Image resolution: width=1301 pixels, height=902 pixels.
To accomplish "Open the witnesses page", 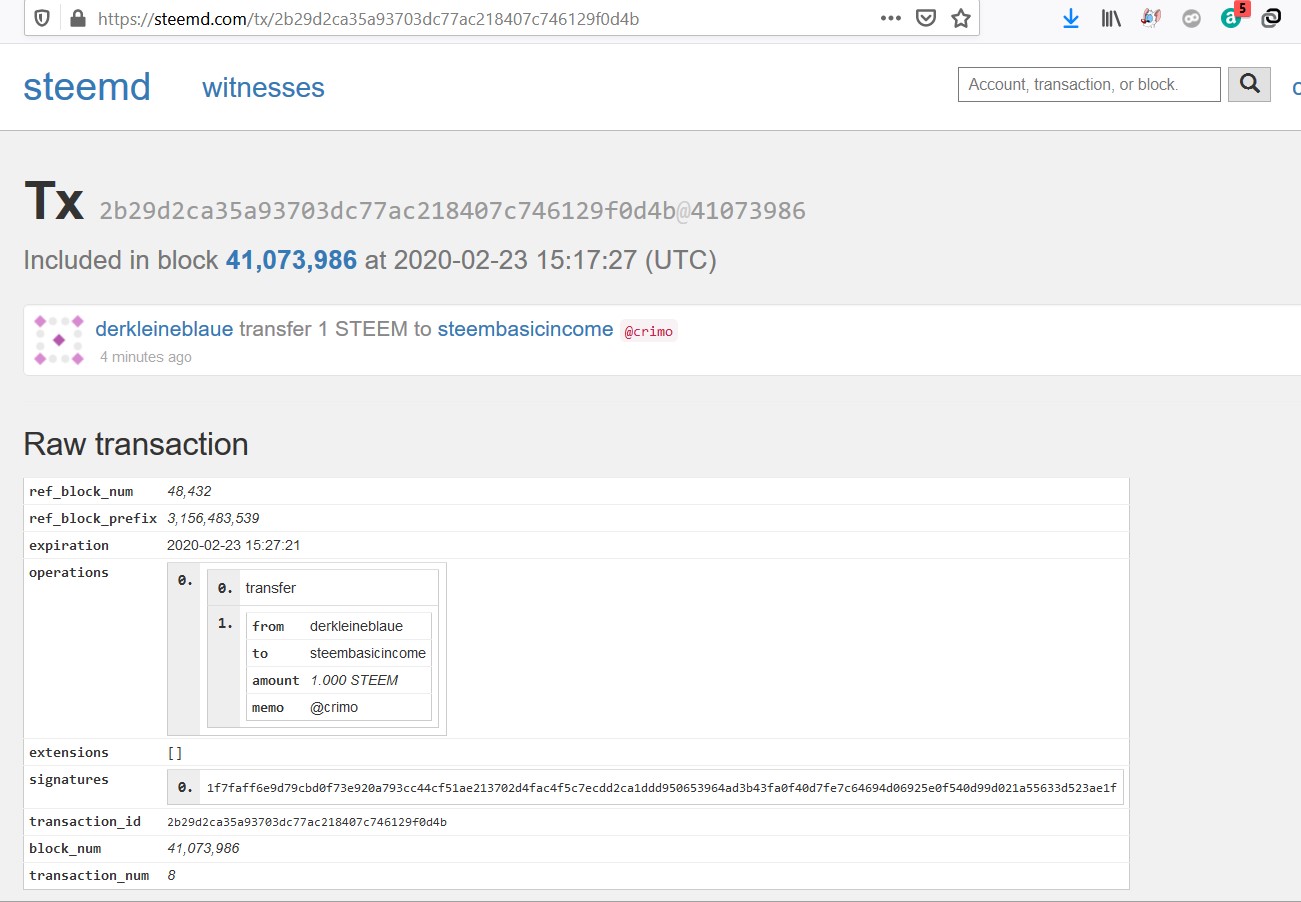I will [263, 88].
